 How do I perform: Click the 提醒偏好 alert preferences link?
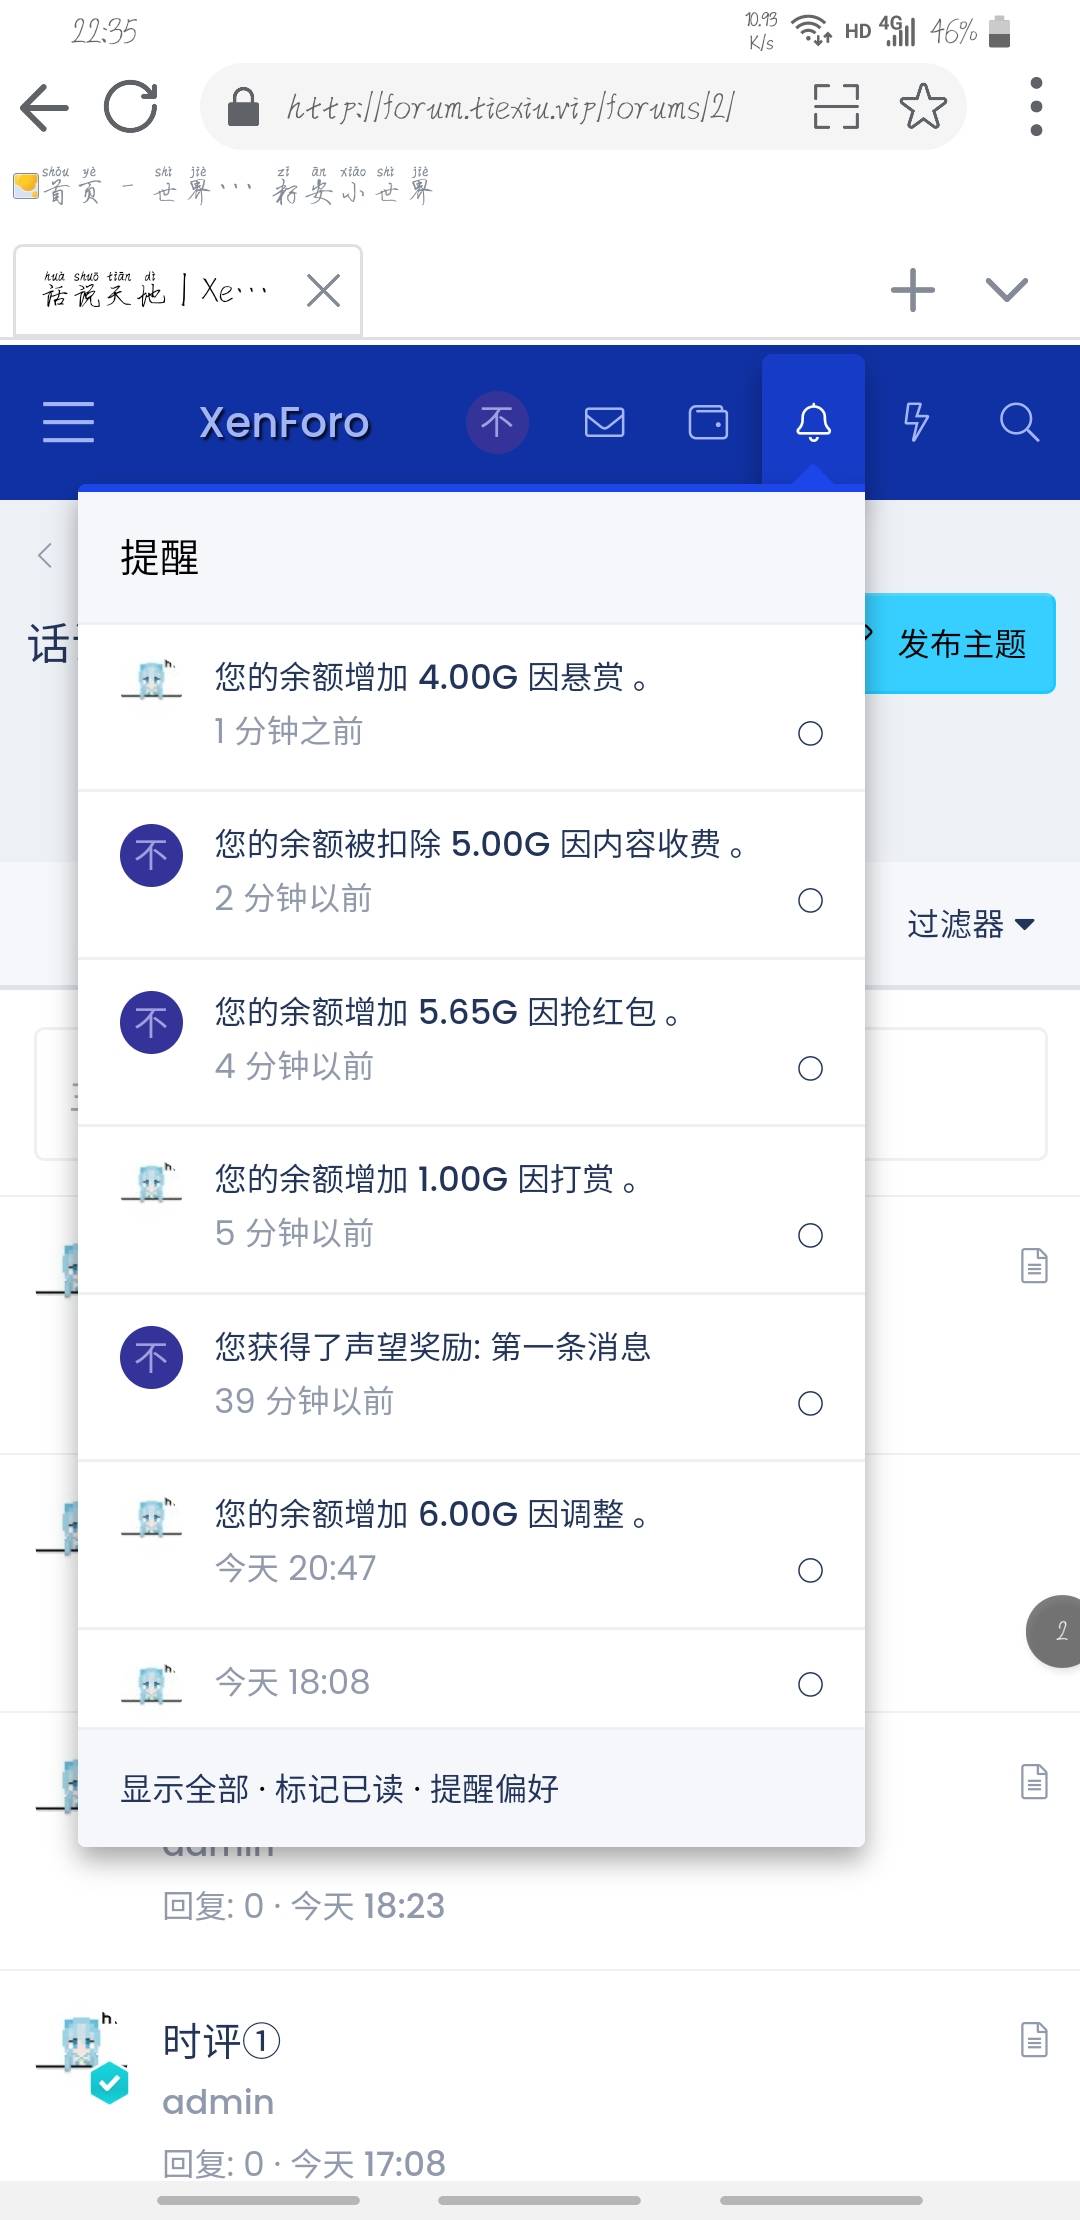pos(494,1789)
